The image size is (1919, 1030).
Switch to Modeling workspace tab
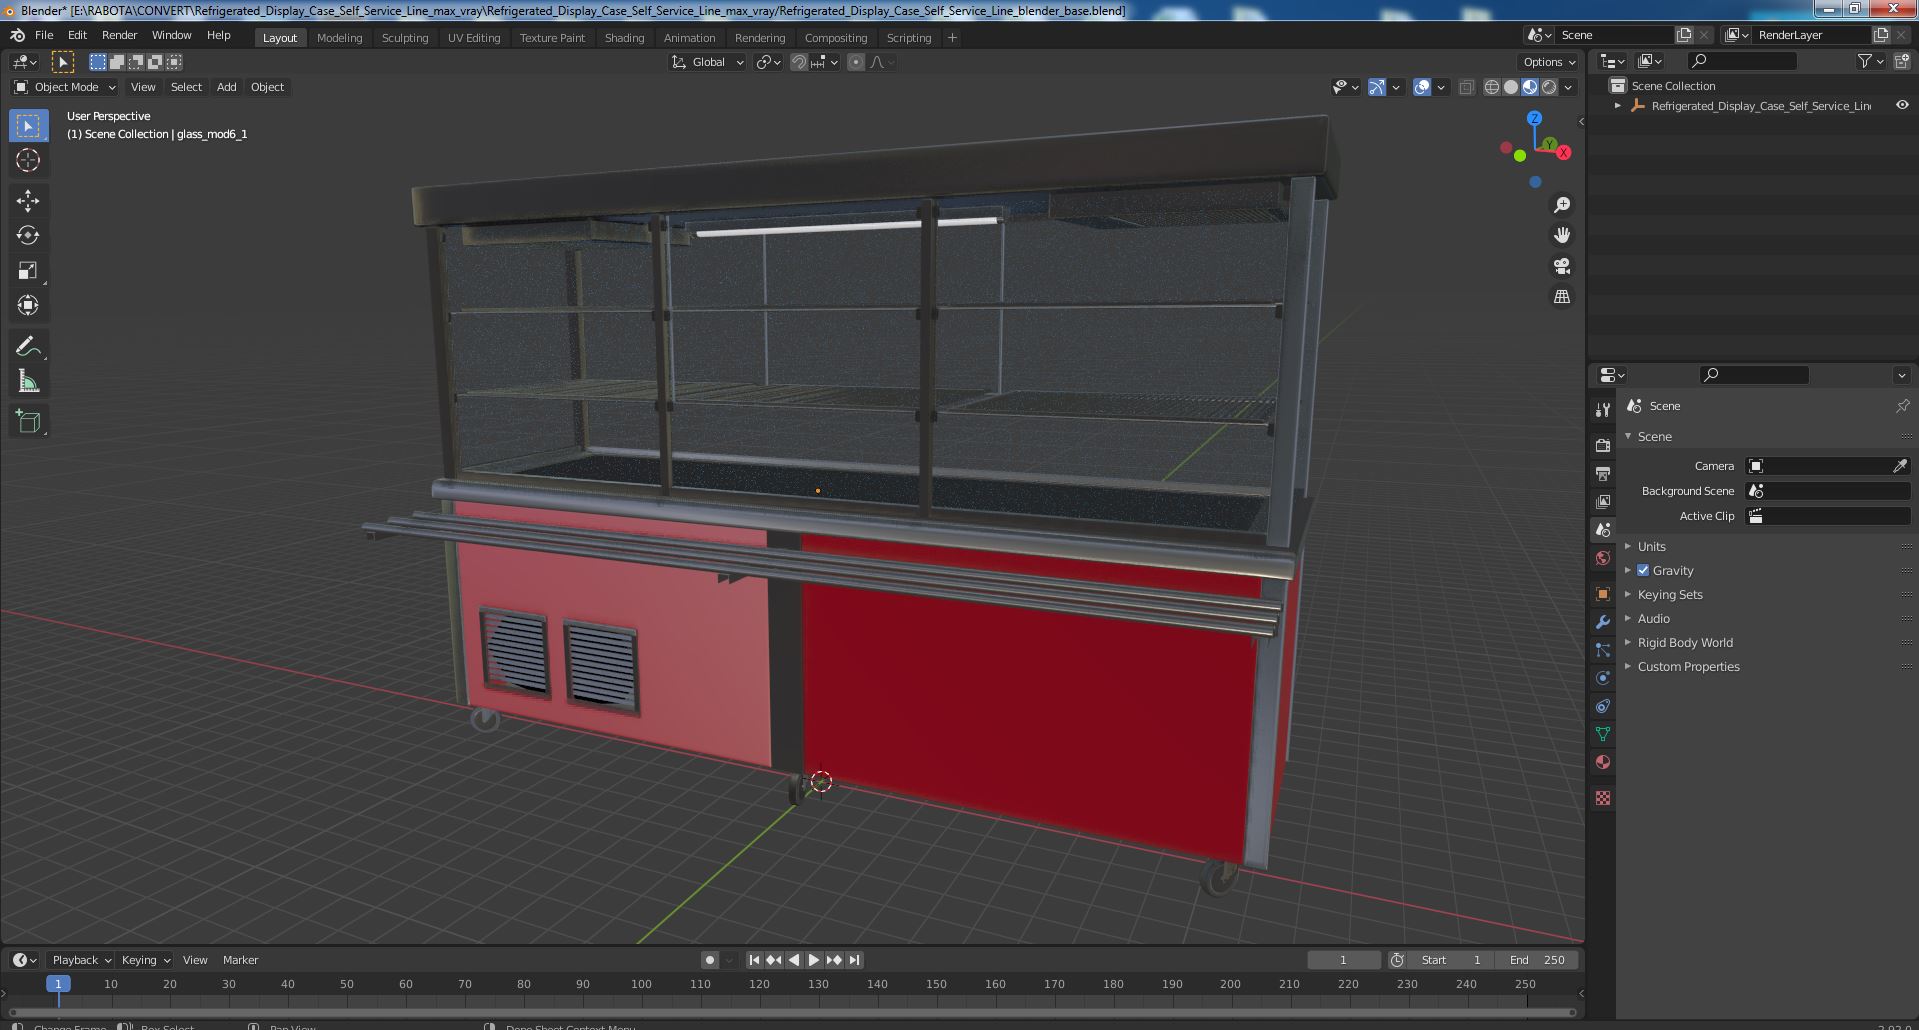click(x=339, y=37)
